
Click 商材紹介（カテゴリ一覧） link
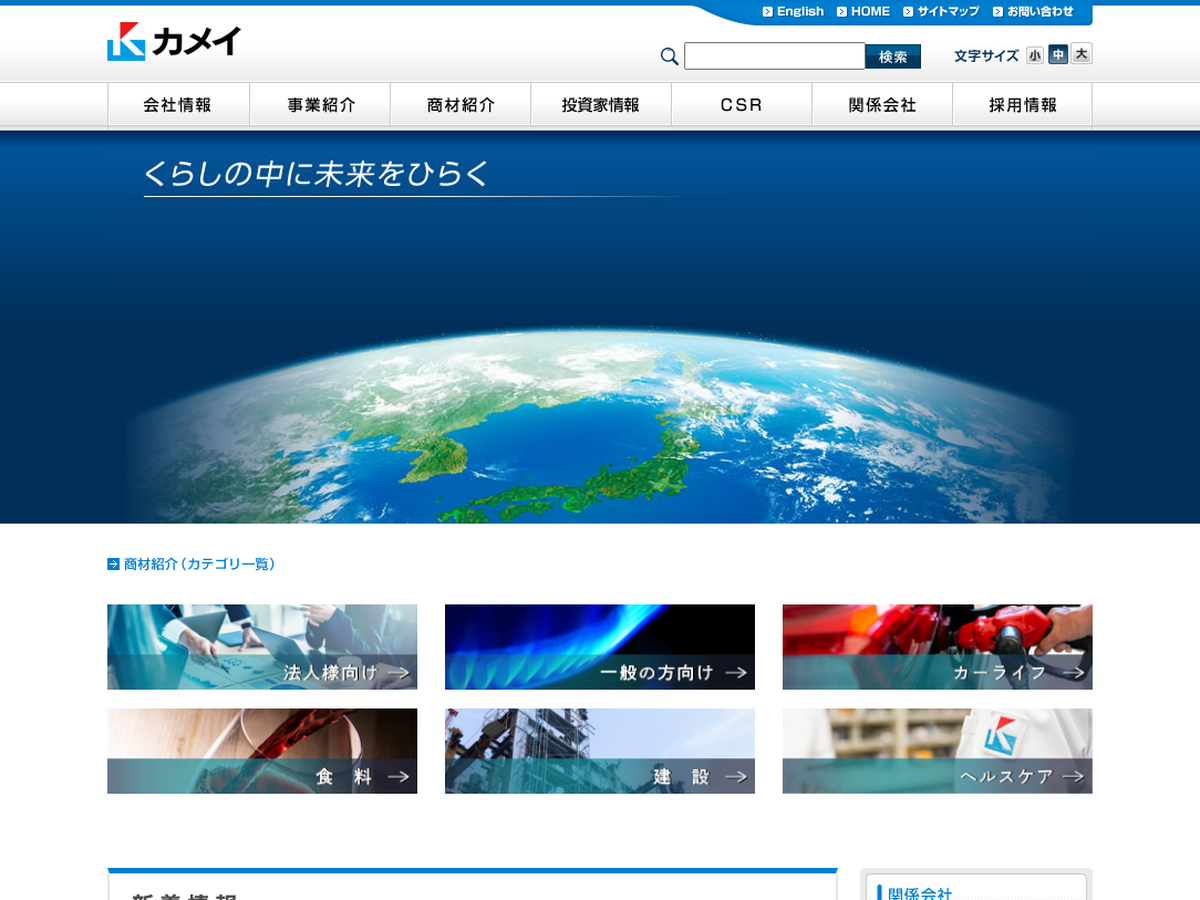point(198,564)
